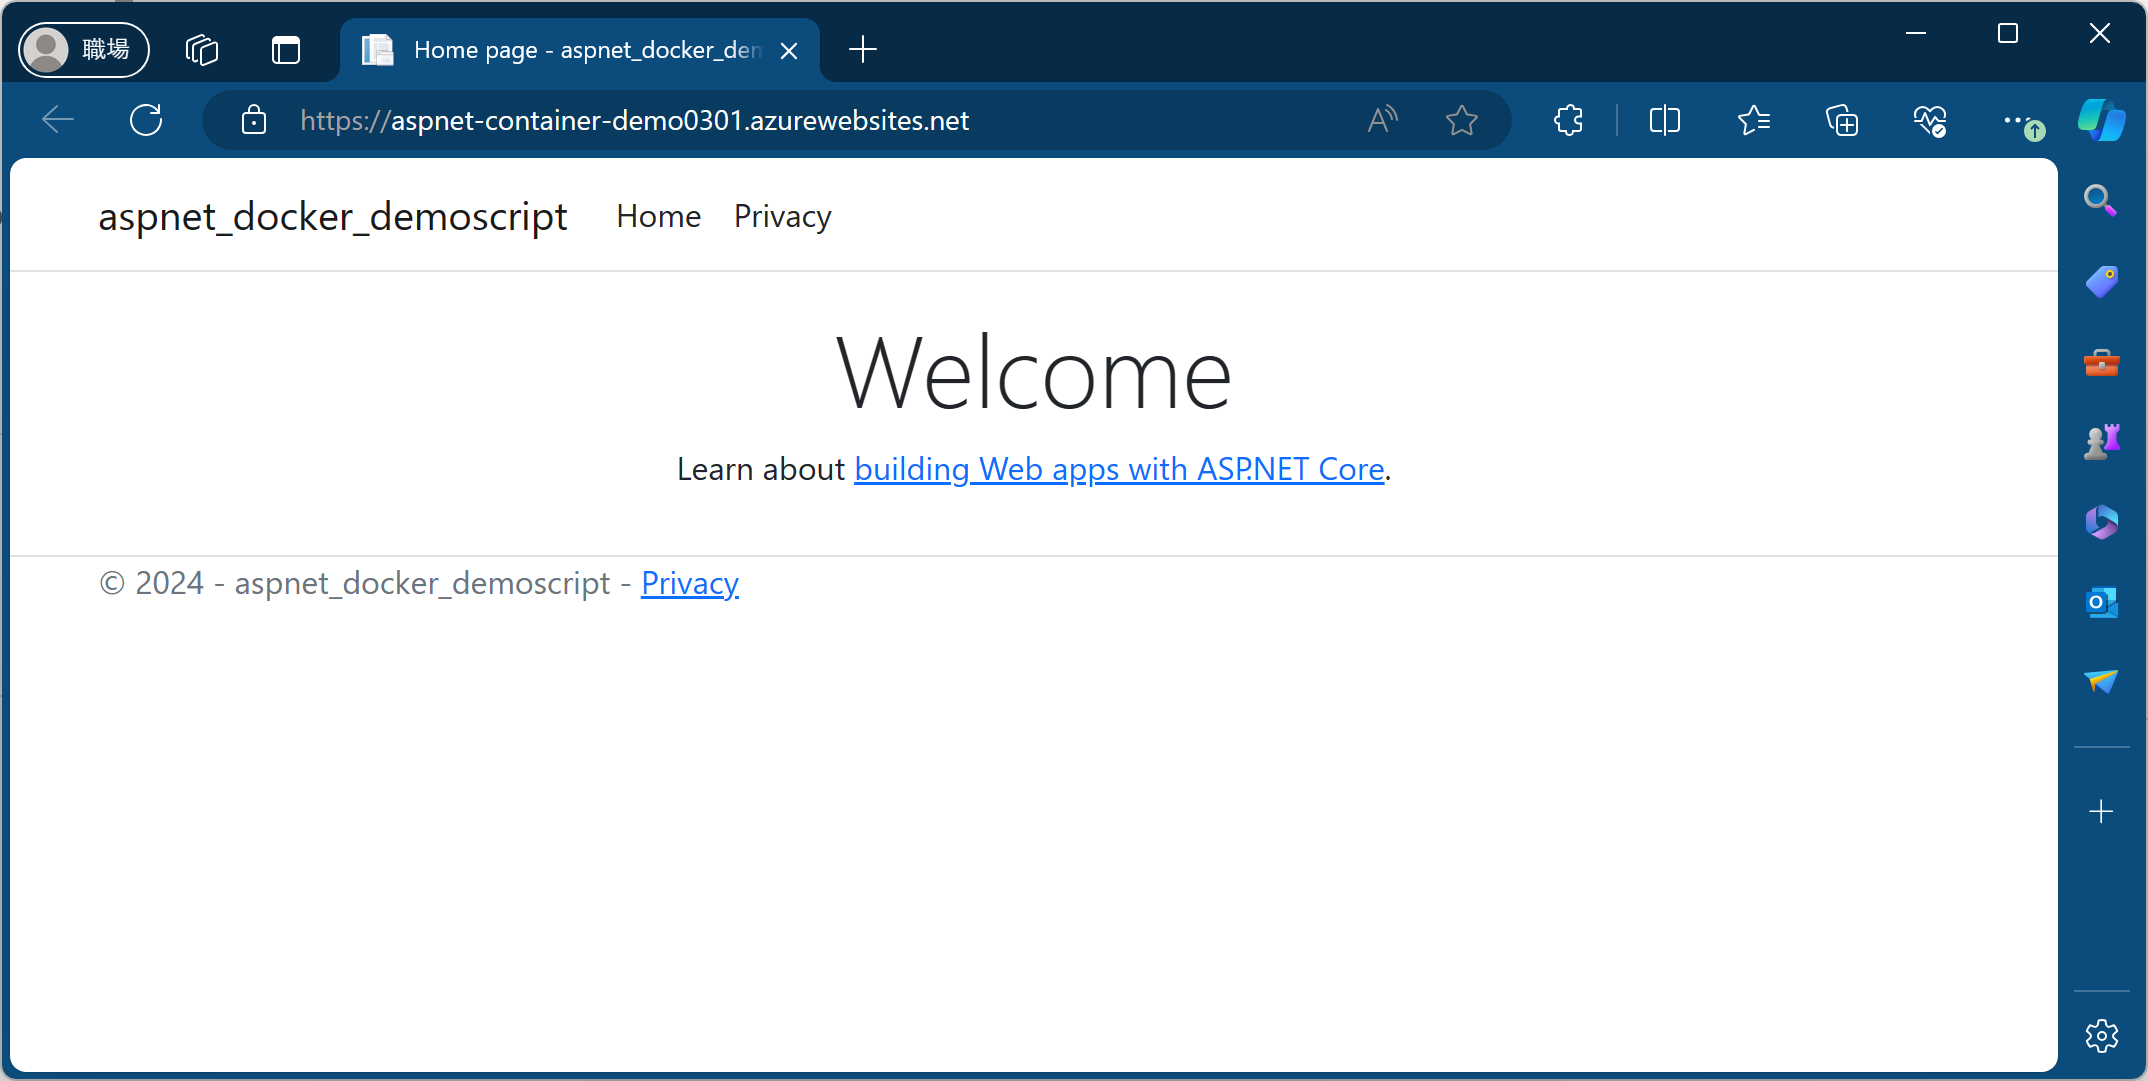Viewport: 2148px width, 1081px height.
Task: Open the Workspaces icon
Action: click(x=202, y=49)
